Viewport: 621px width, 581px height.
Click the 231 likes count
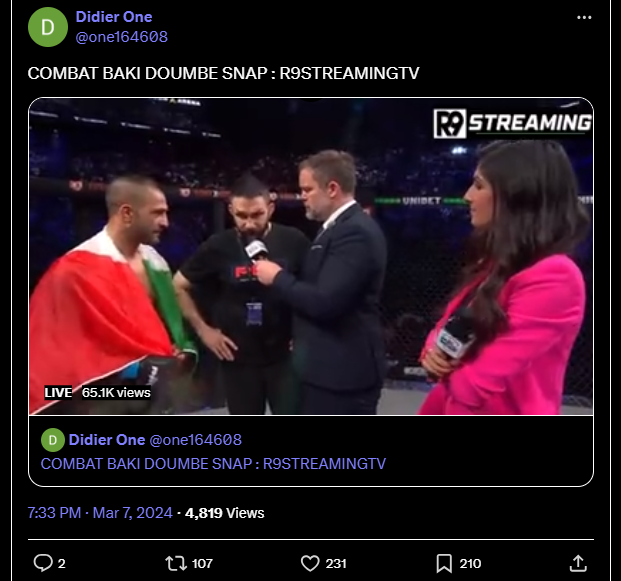click(336, 564)
